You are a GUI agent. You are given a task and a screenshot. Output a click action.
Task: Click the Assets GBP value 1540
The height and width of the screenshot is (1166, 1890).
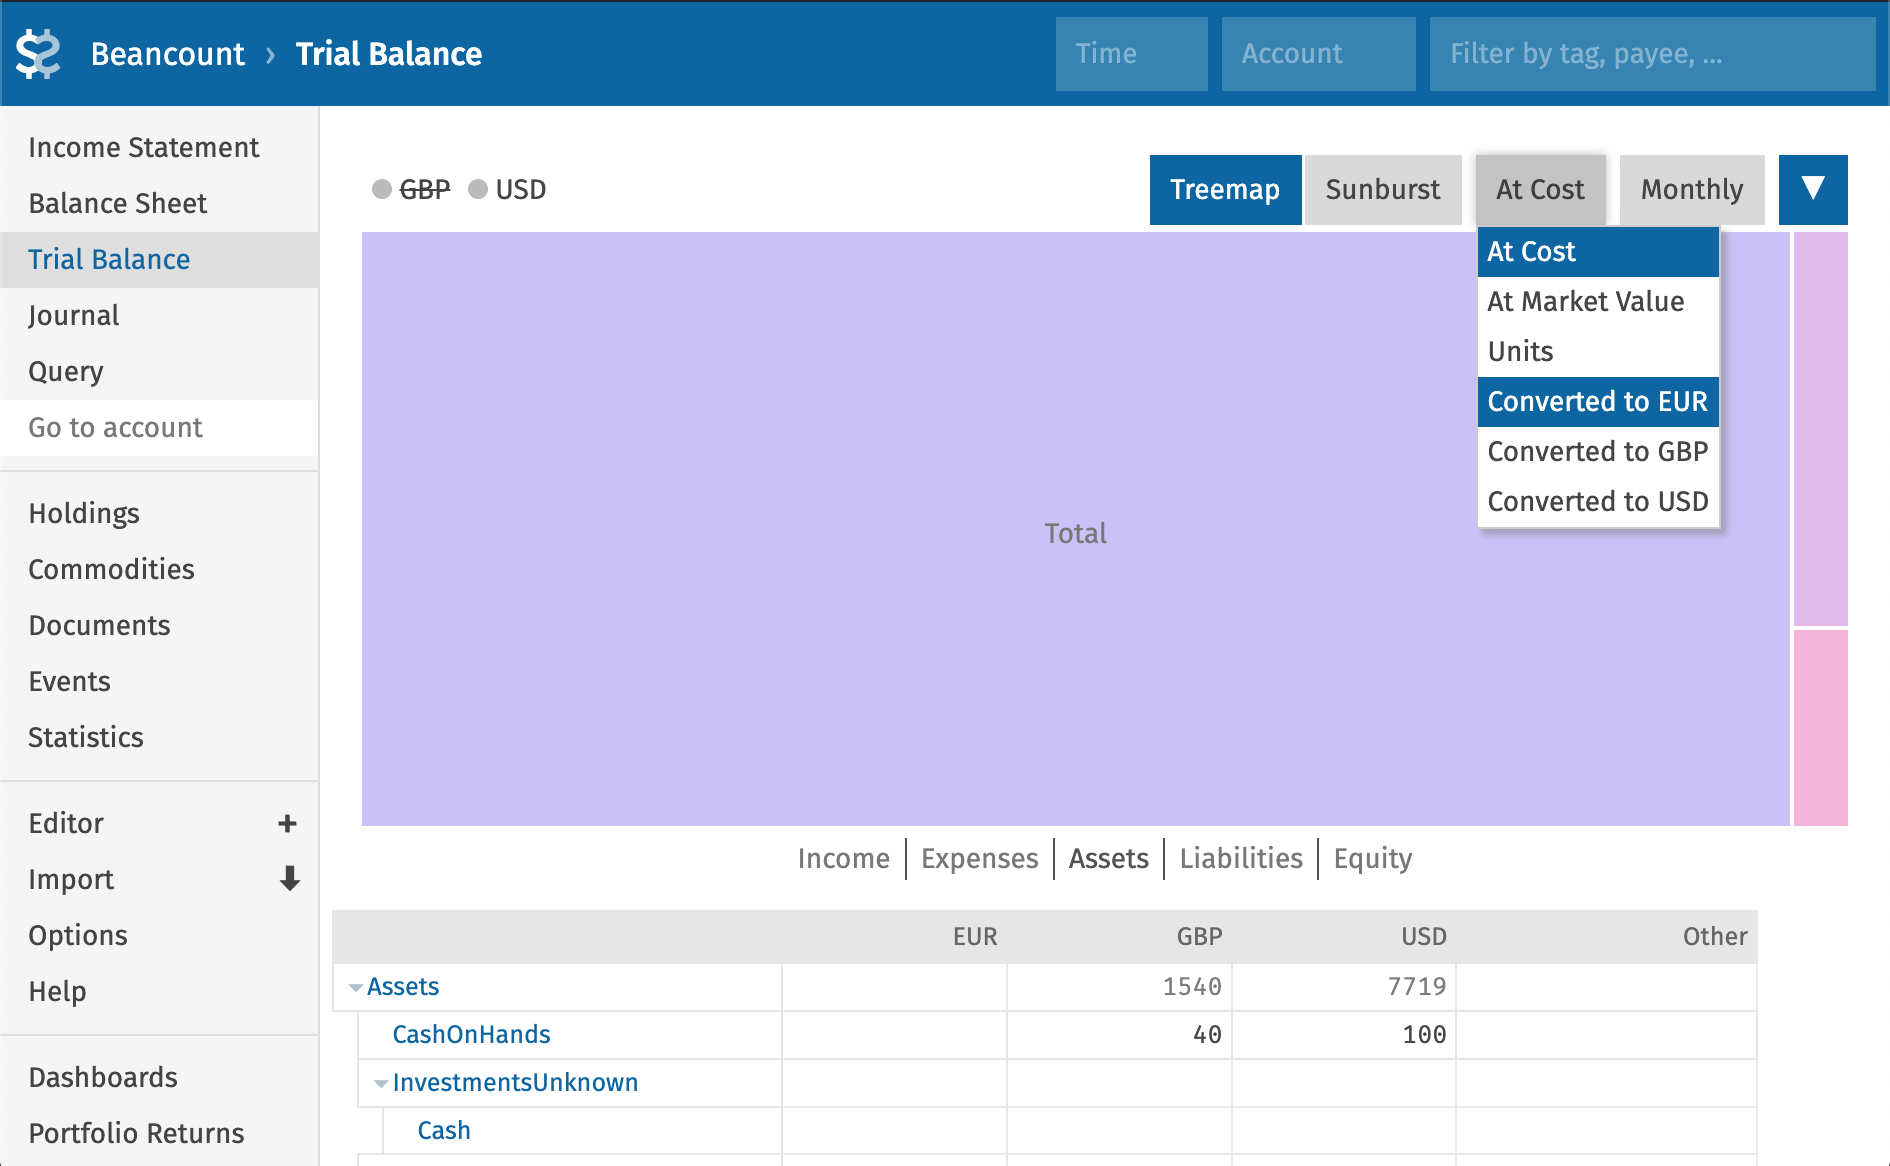click(x=1192, y=987)
